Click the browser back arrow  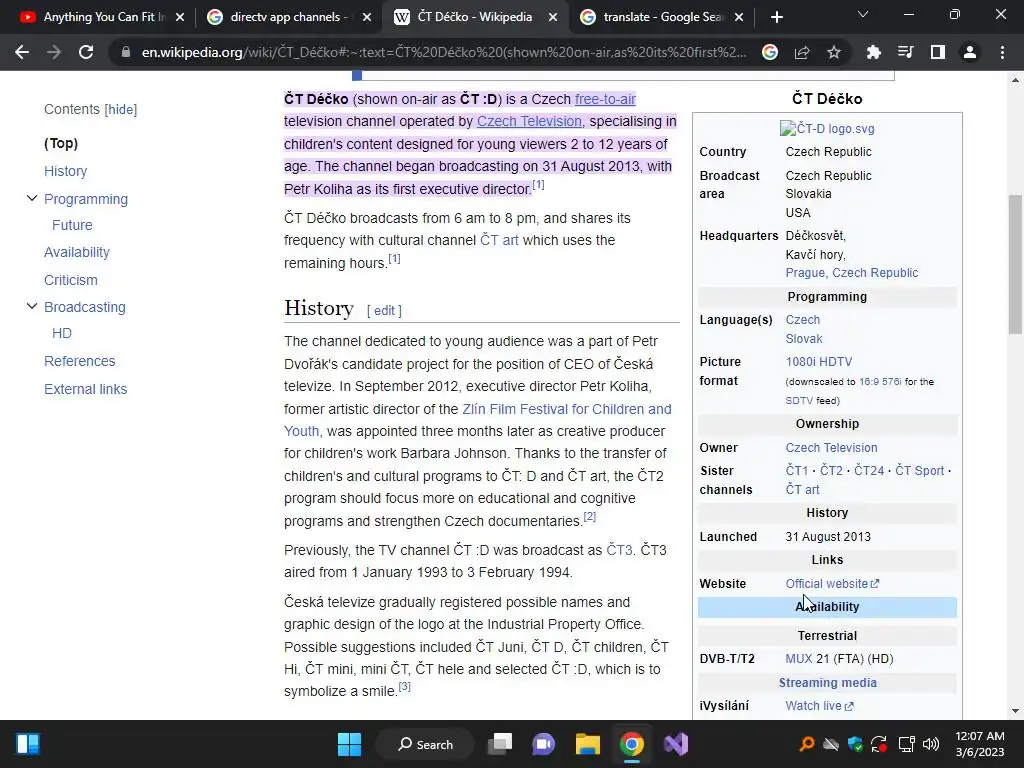pyautogui.click(x=22, y=52)
